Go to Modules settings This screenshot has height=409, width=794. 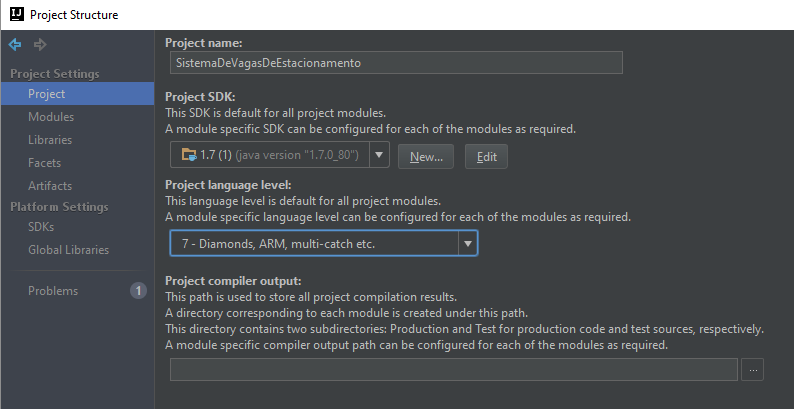pos(51,117)
